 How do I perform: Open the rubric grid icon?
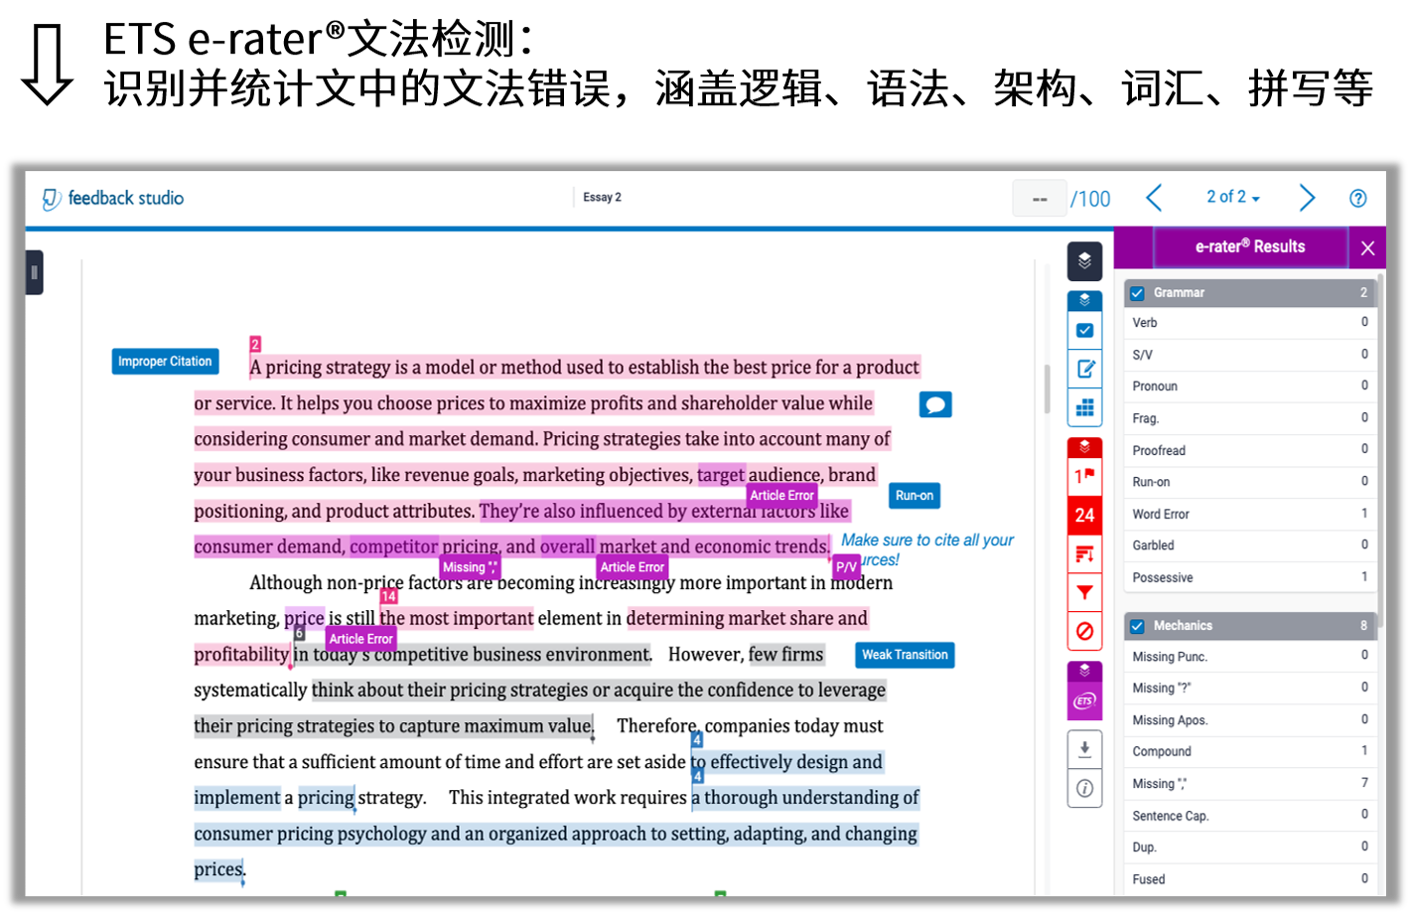[1084, 408]
